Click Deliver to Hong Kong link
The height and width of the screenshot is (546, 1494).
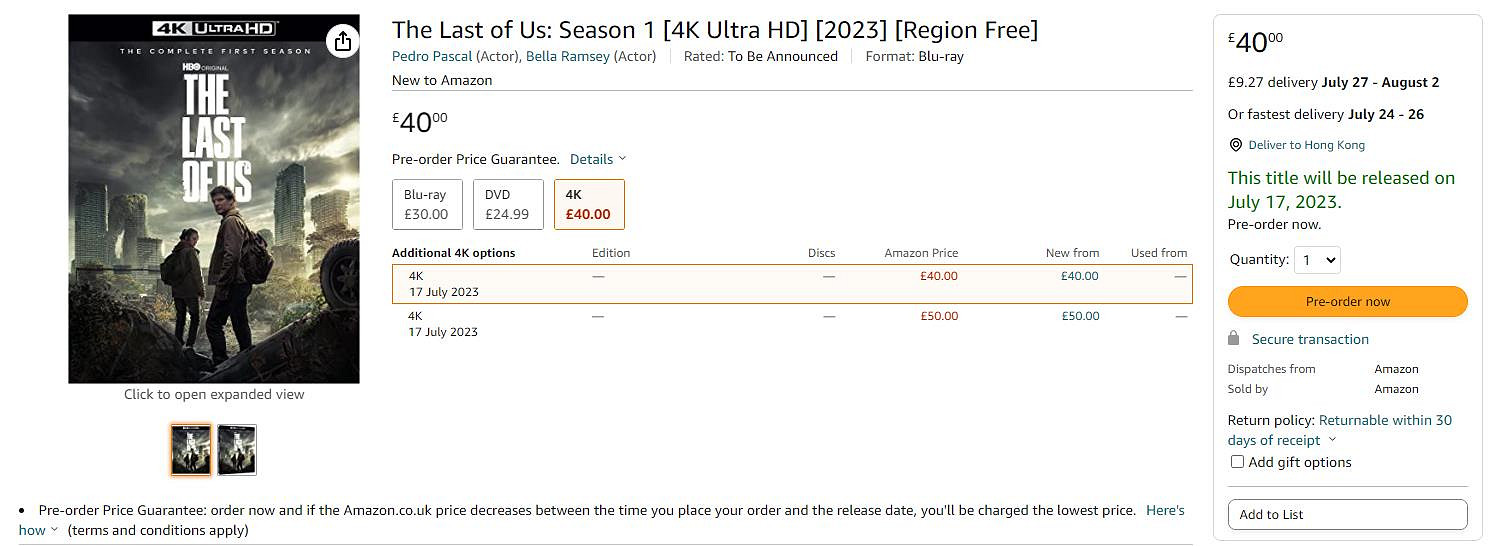pyautogui.click(x=1306, y=145)
